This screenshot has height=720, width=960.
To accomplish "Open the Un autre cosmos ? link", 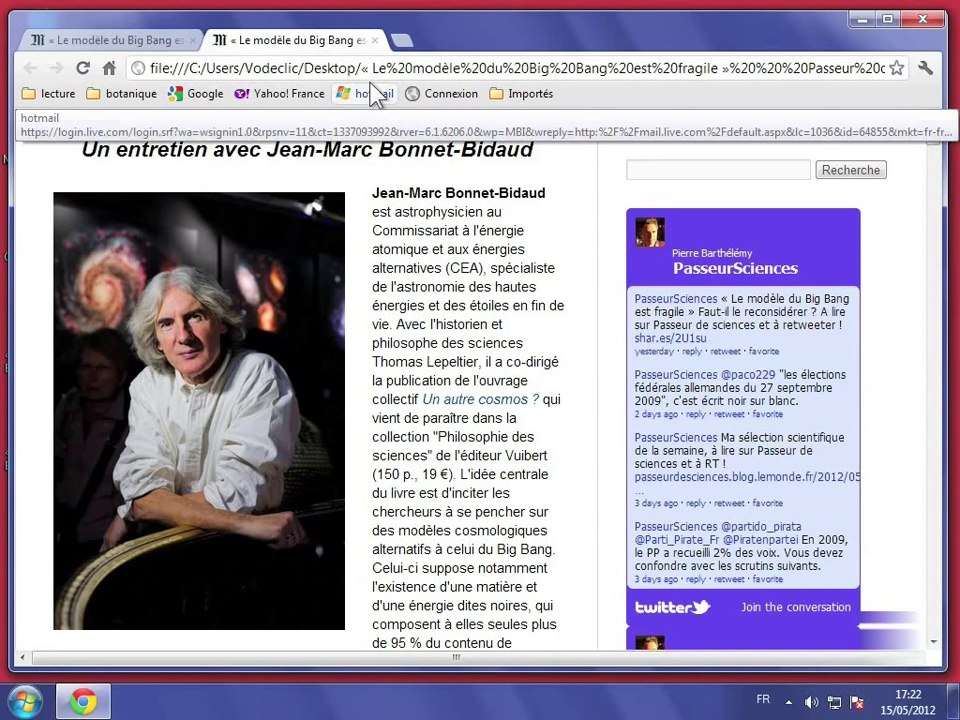I will (481, 399).
